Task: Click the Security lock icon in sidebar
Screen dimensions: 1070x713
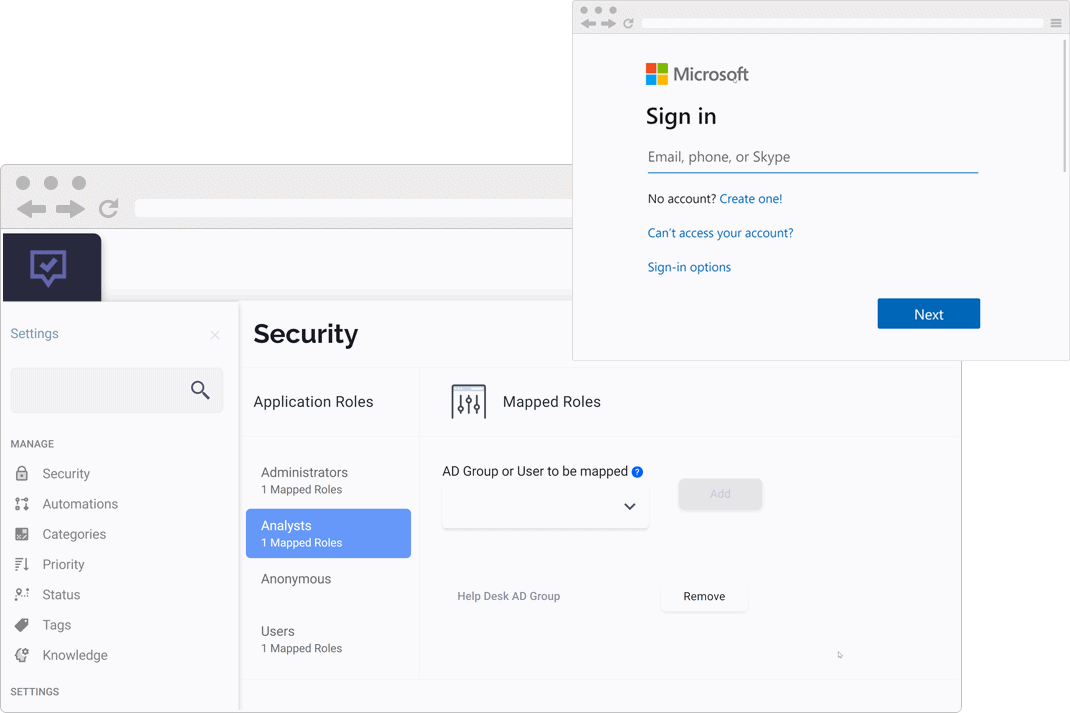Action: point(22,473)
